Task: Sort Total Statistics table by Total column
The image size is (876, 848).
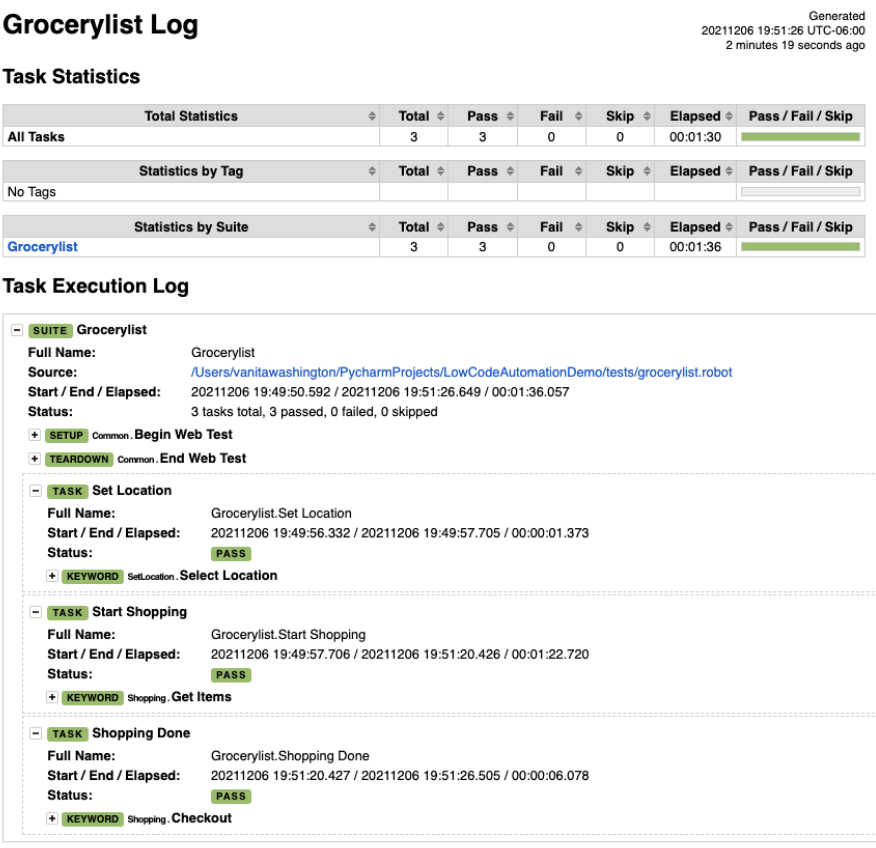Action: pos(413,116)
